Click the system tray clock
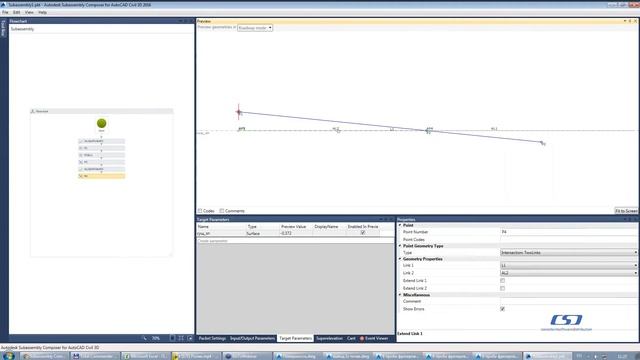The image size is (640, 360). (622, 356)
